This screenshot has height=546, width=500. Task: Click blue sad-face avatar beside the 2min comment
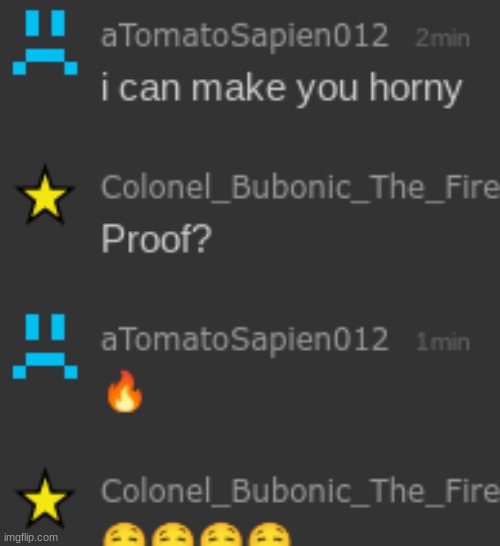[45, 42]
